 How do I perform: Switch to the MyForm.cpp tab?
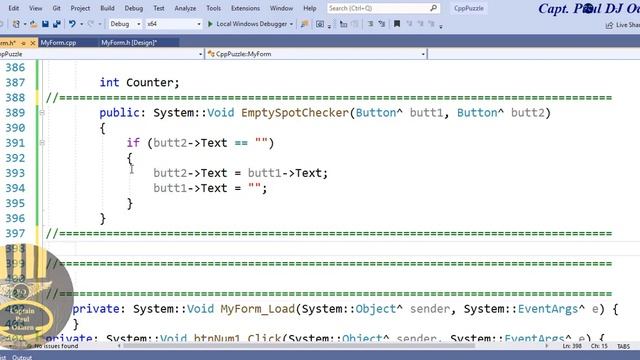58,42
